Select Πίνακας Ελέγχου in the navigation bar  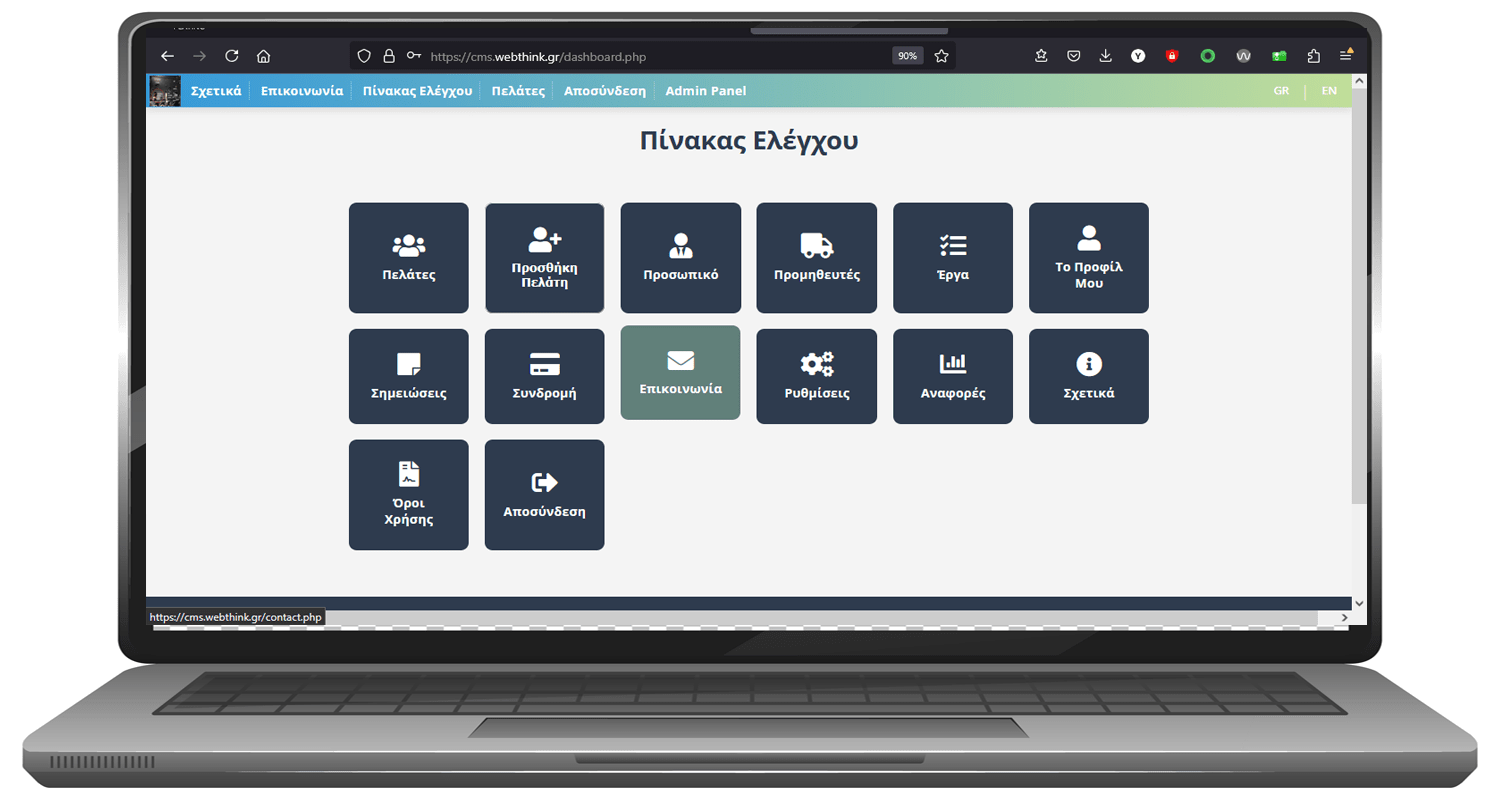coord(417,91)
